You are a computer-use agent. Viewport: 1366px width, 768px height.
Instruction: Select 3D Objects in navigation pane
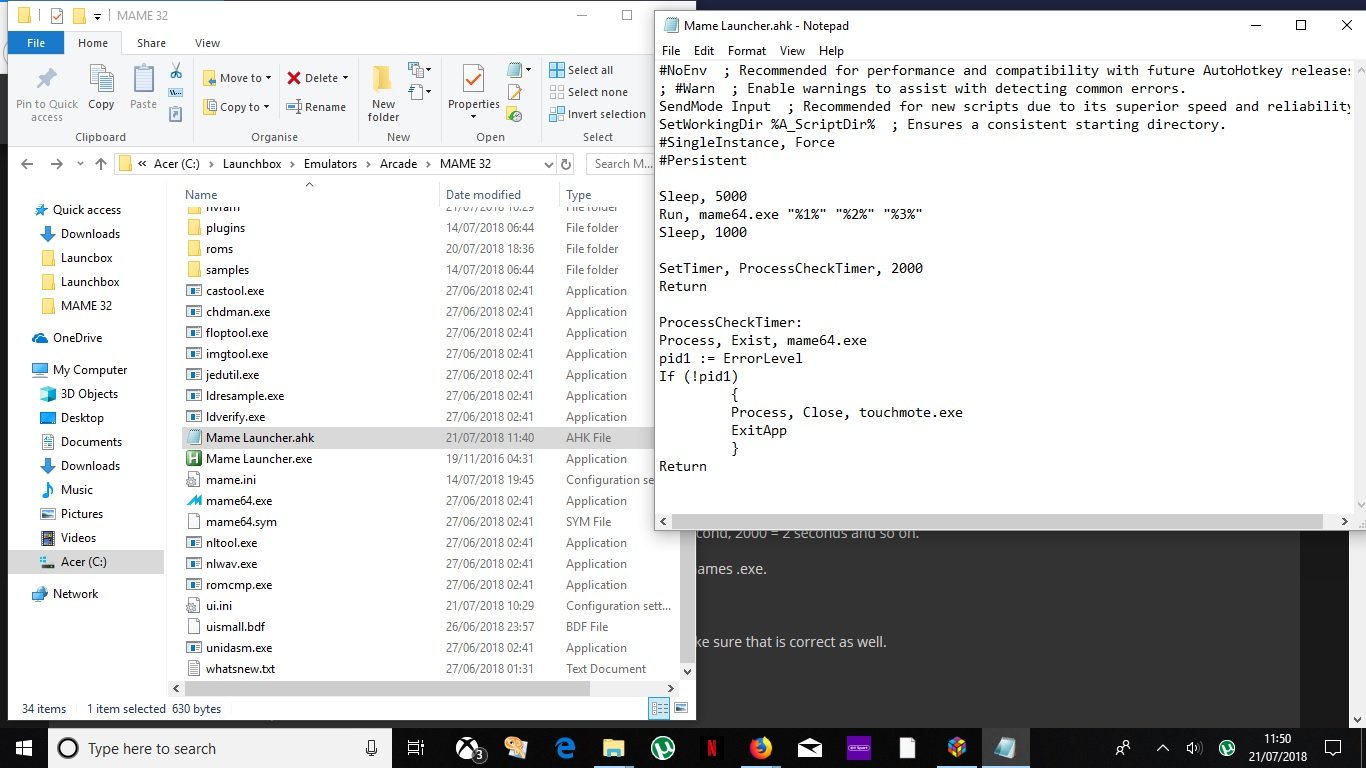(x=89, y=394)
